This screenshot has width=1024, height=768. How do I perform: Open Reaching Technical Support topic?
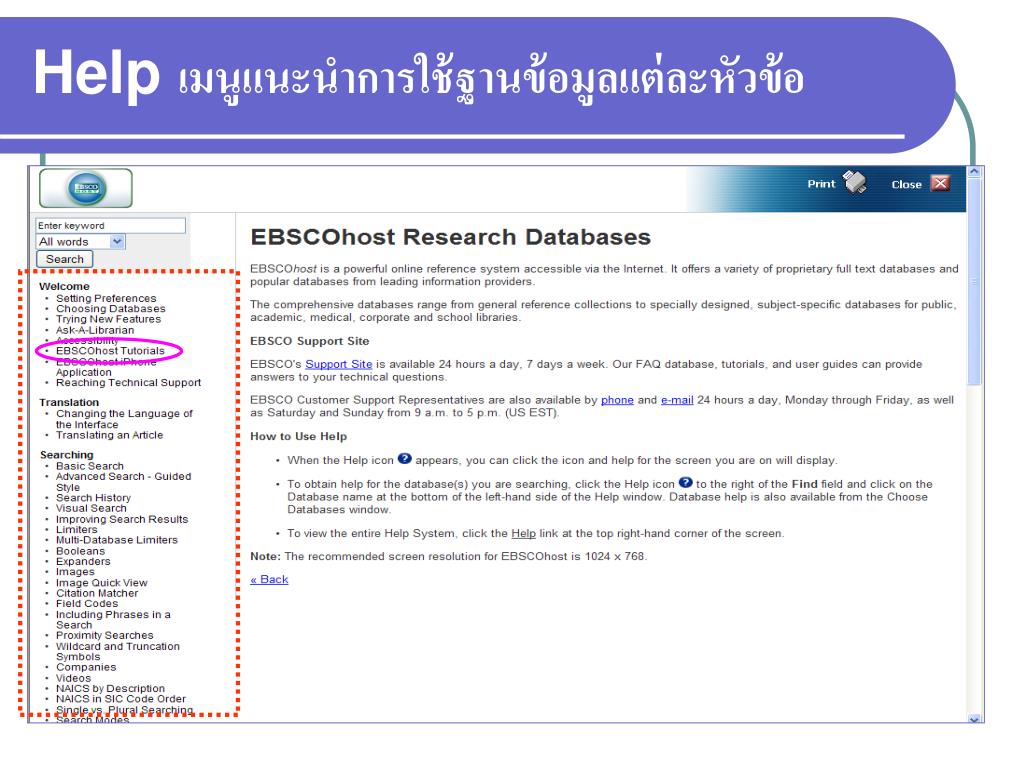(x=129, y=383)
